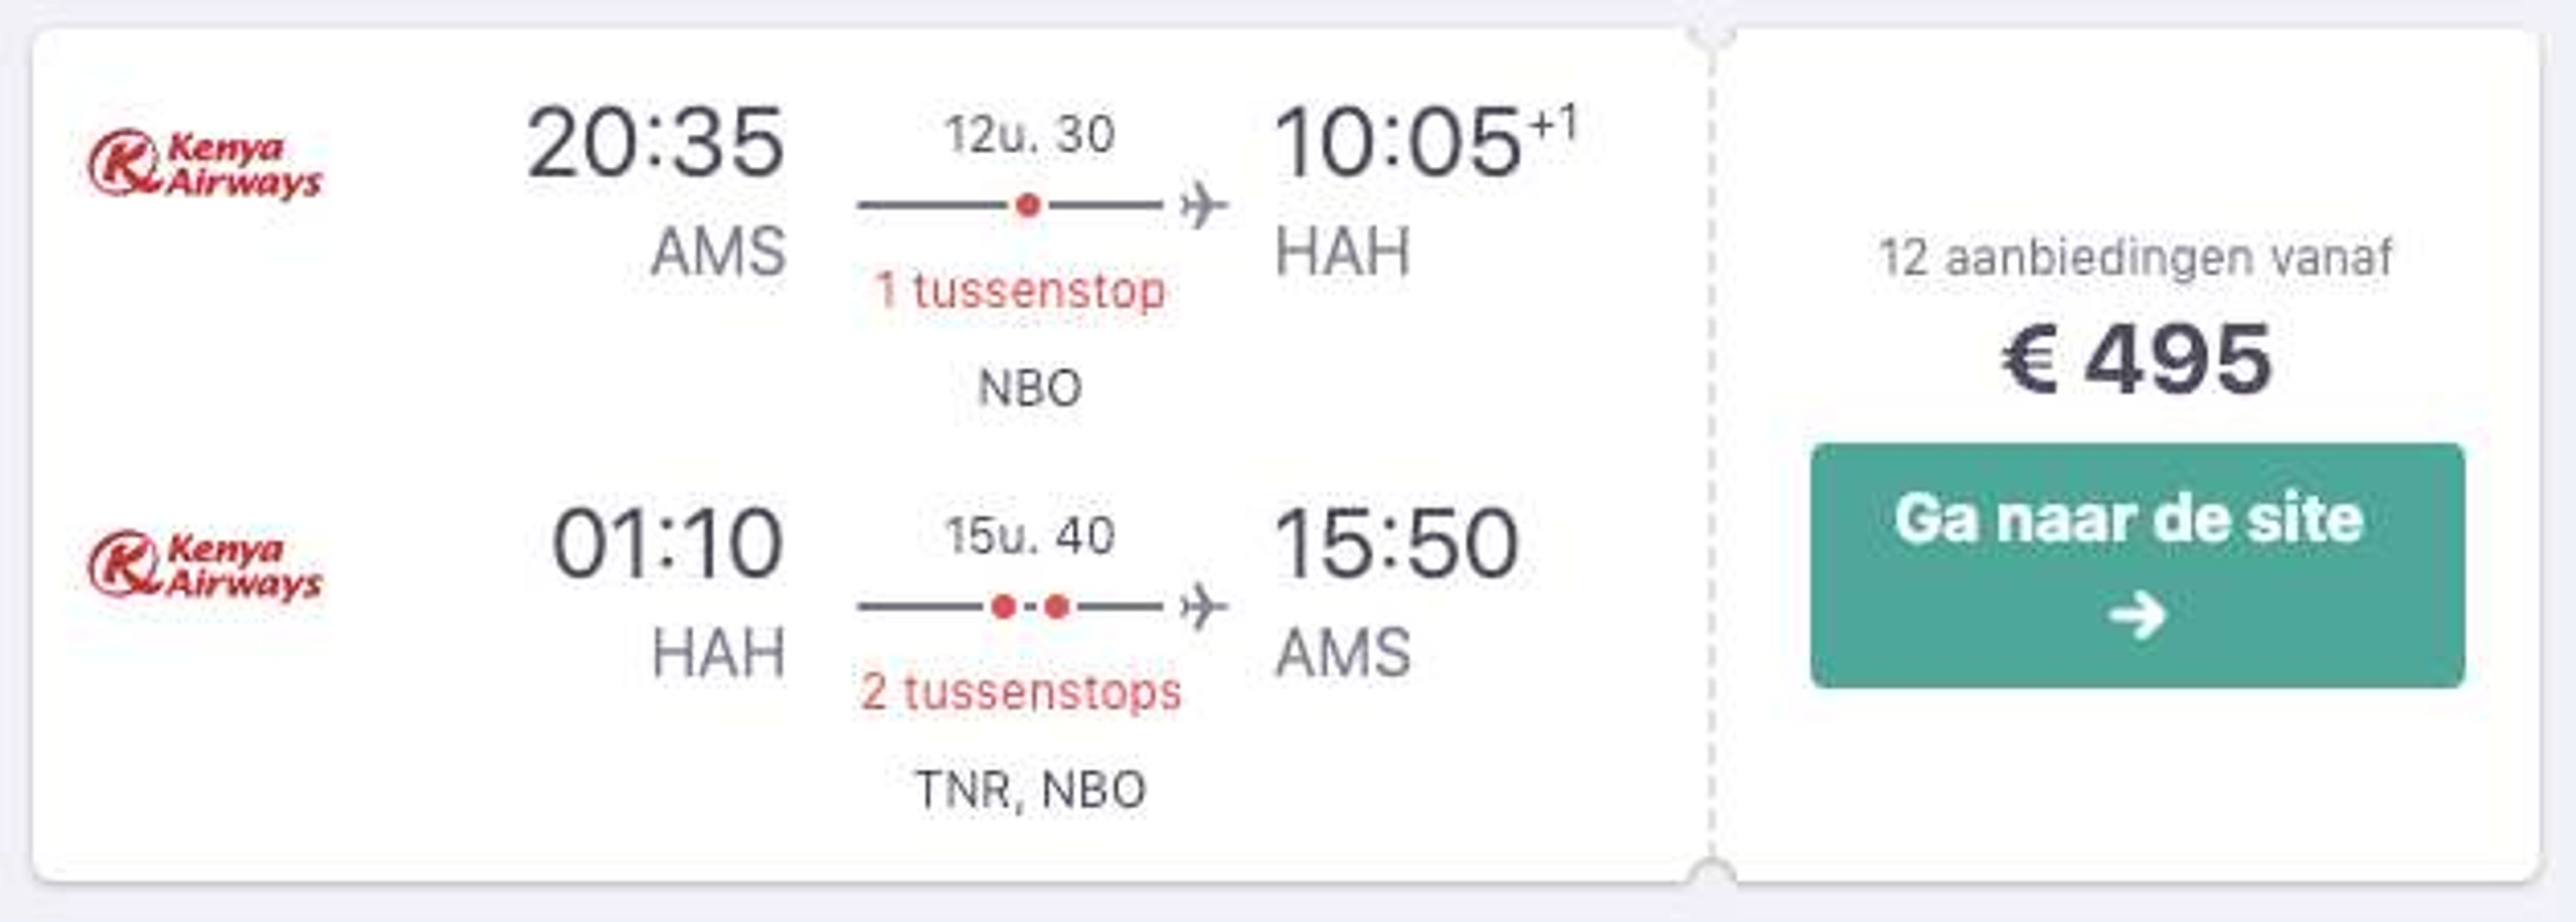2576x922 pixels.
Task: Click the € 495 price
Action: pos(2137,360)
